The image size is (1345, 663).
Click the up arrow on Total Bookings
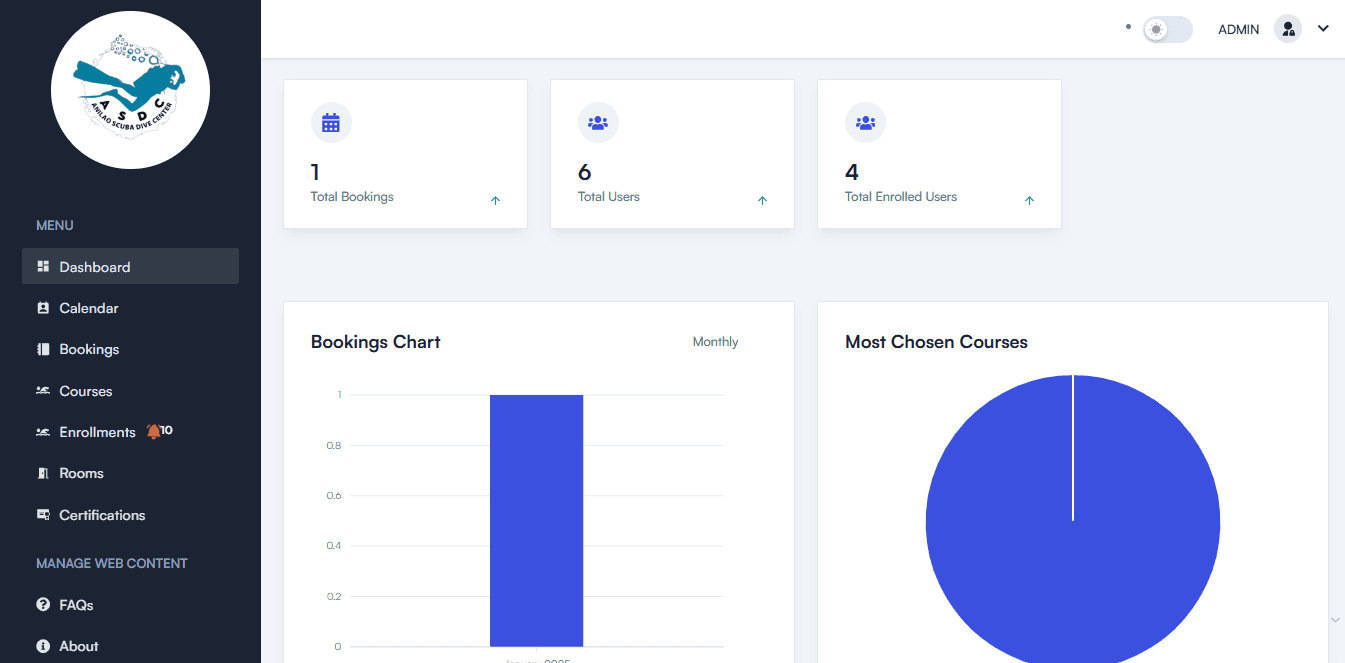tap(495, 201)
